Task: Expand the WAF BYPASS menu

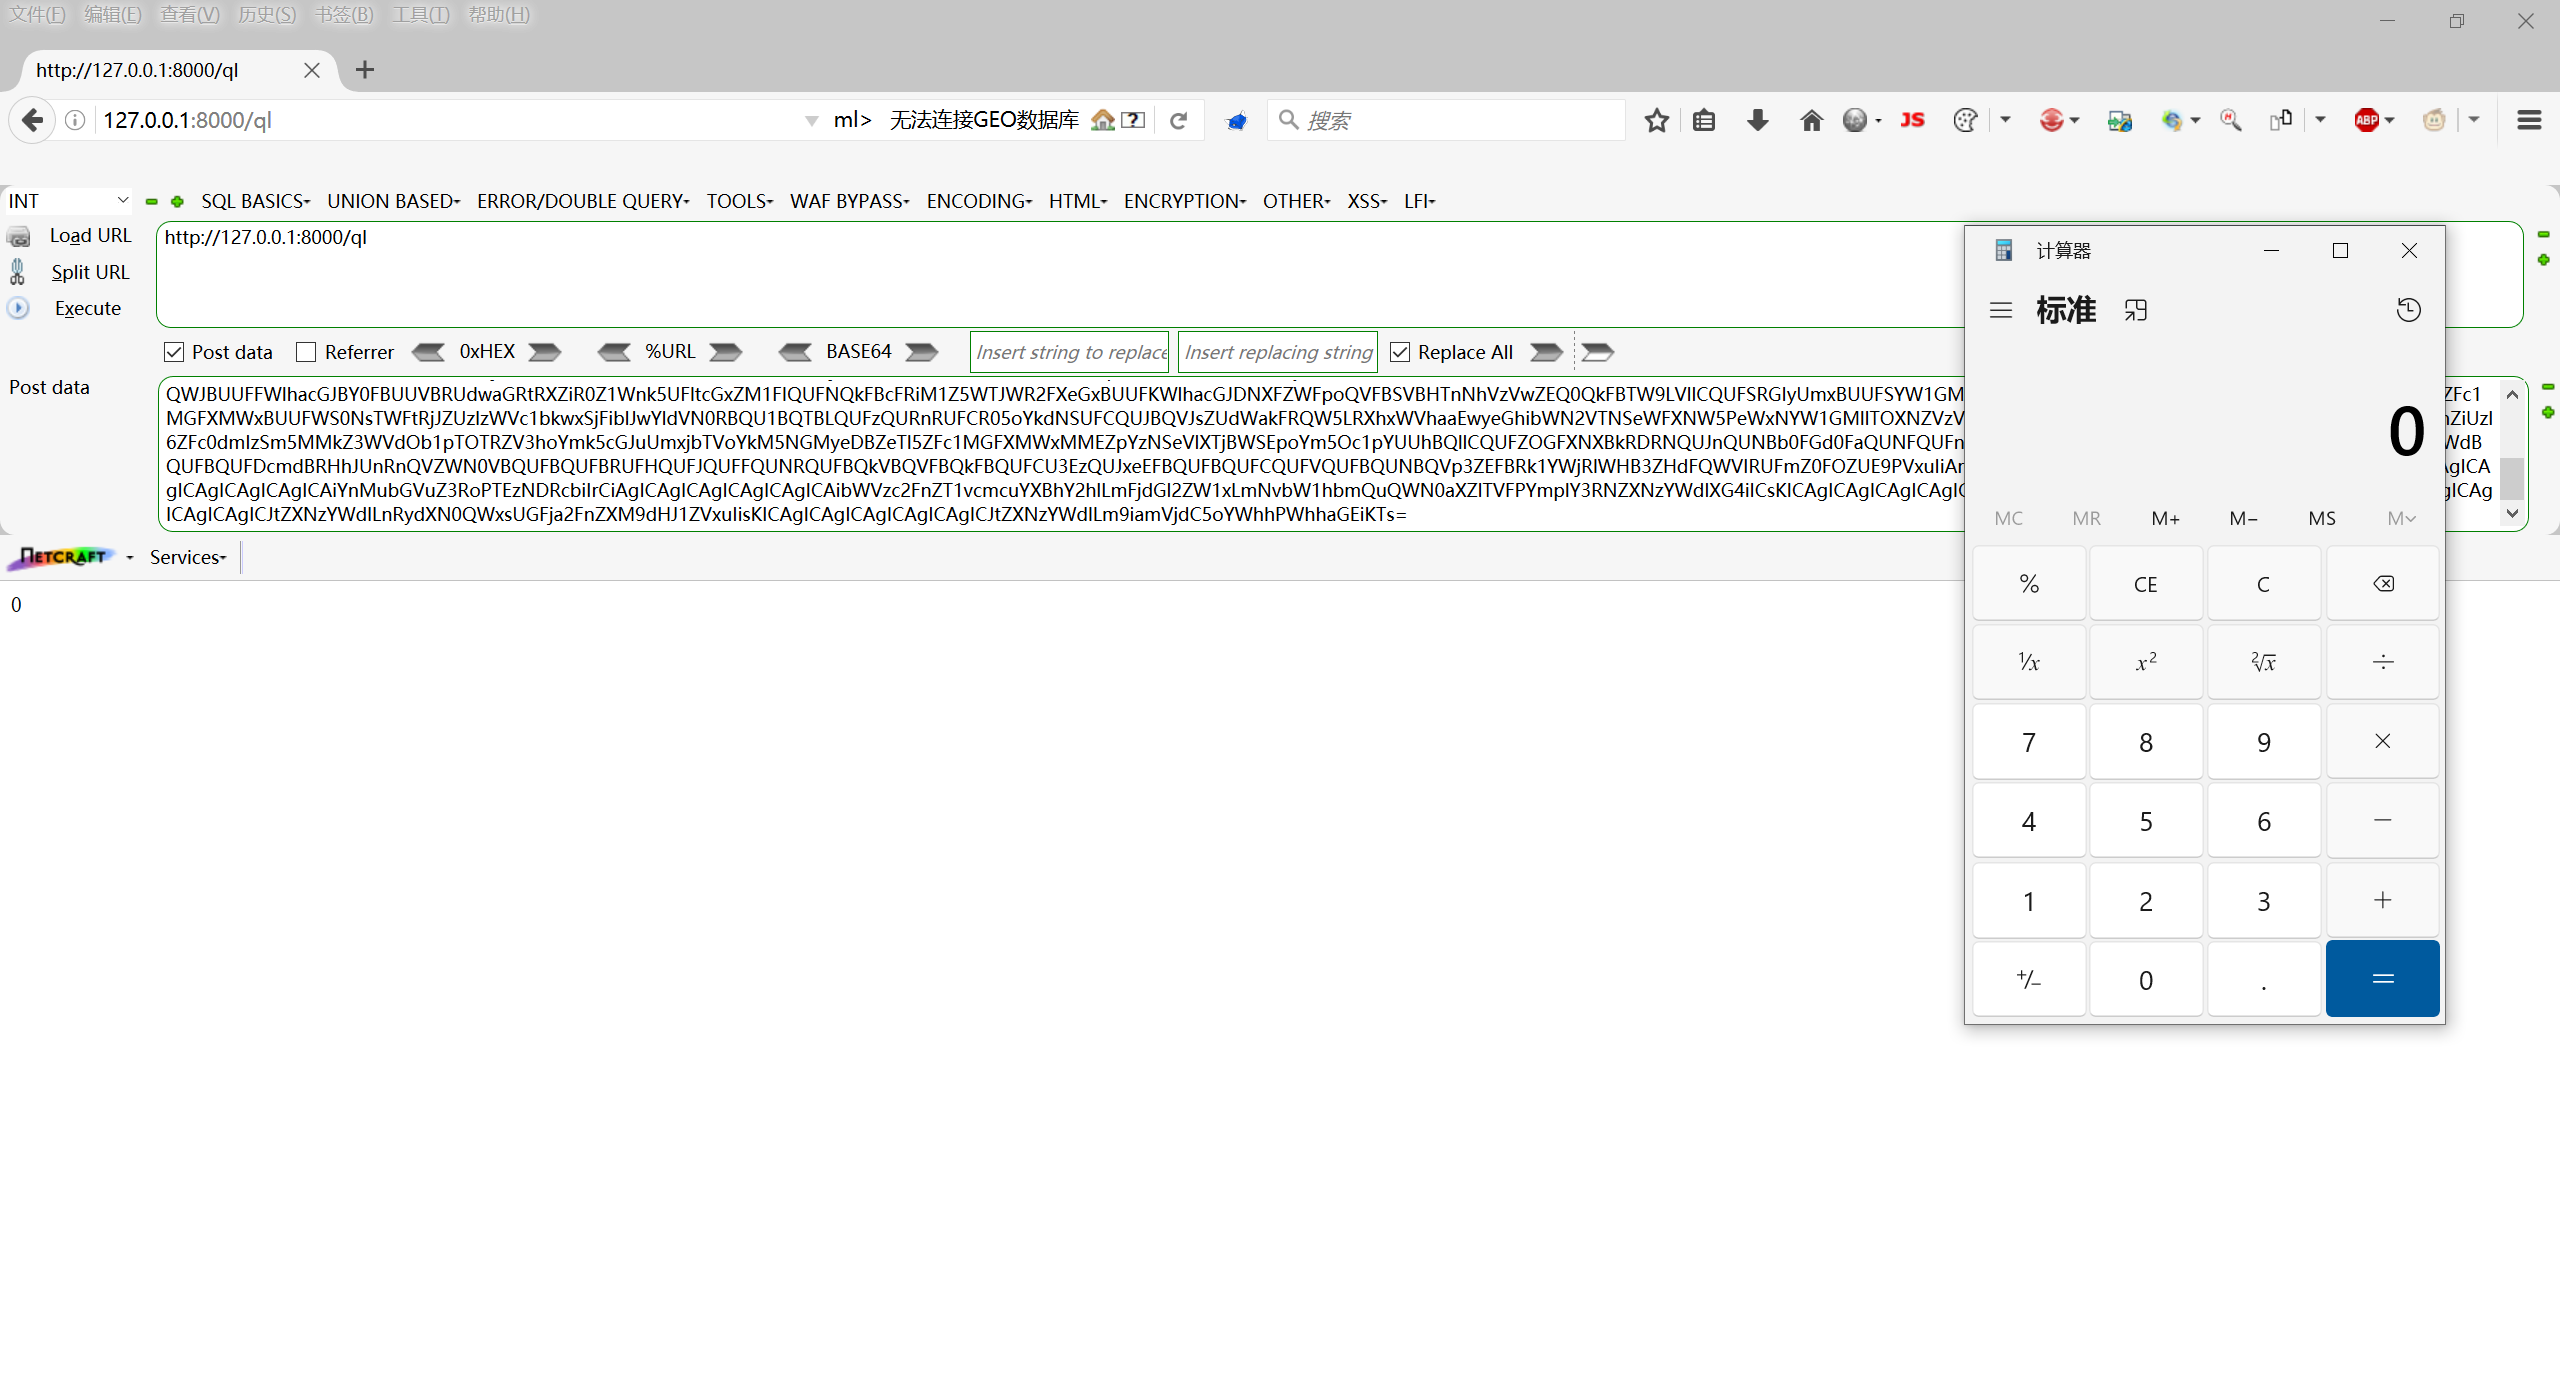Action: 849,201
